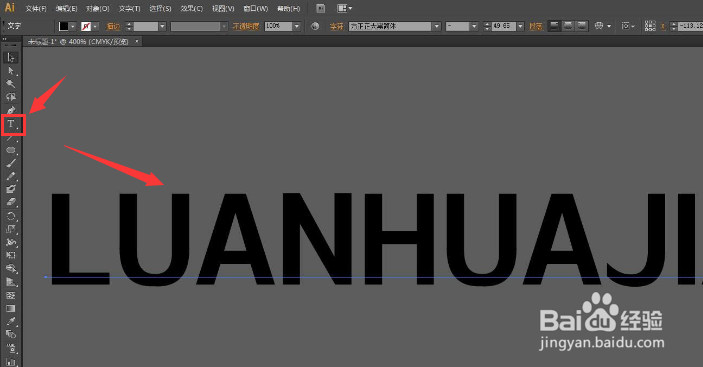Open the 选择(S) Select menu
The height and width of the screenshot is (367, 703).
tap(161, 9)
